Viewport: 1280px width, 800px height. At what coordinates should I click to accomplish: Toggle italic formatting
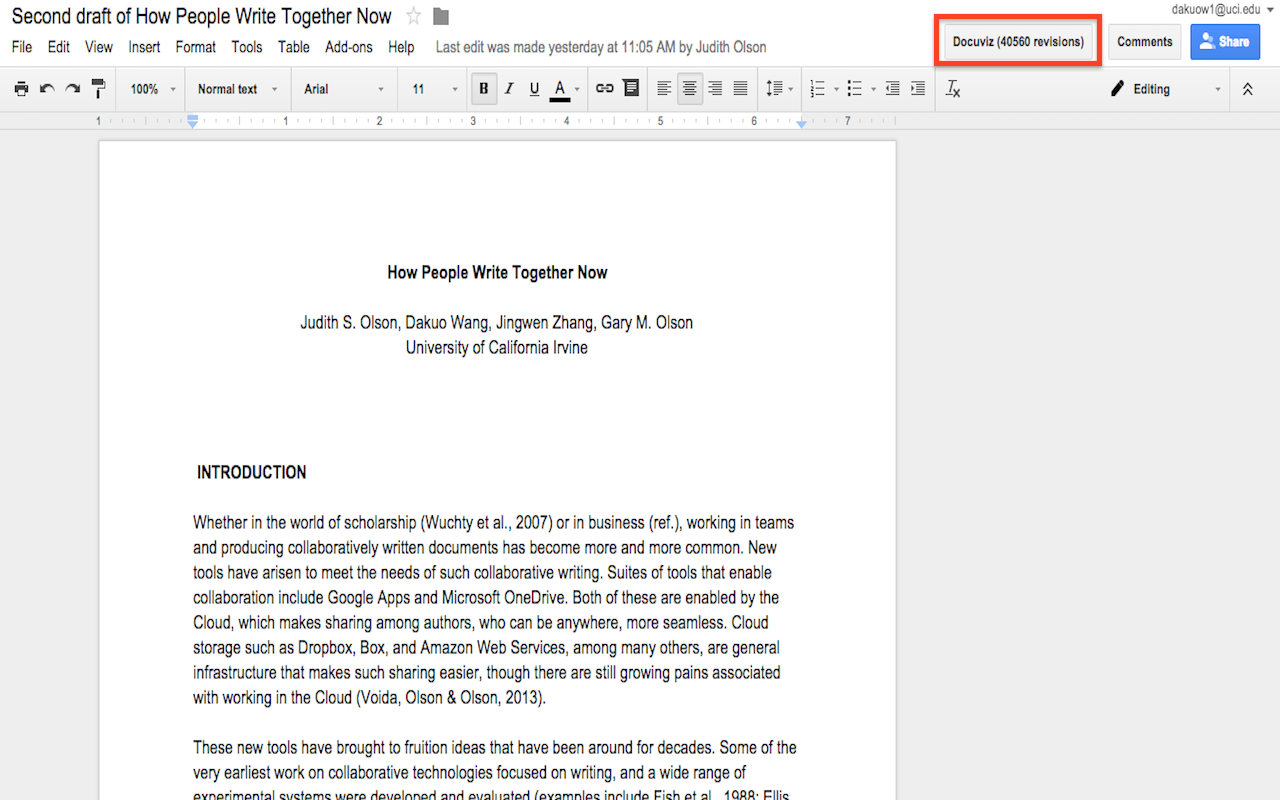pyautogui.click(x=509, y=89)
